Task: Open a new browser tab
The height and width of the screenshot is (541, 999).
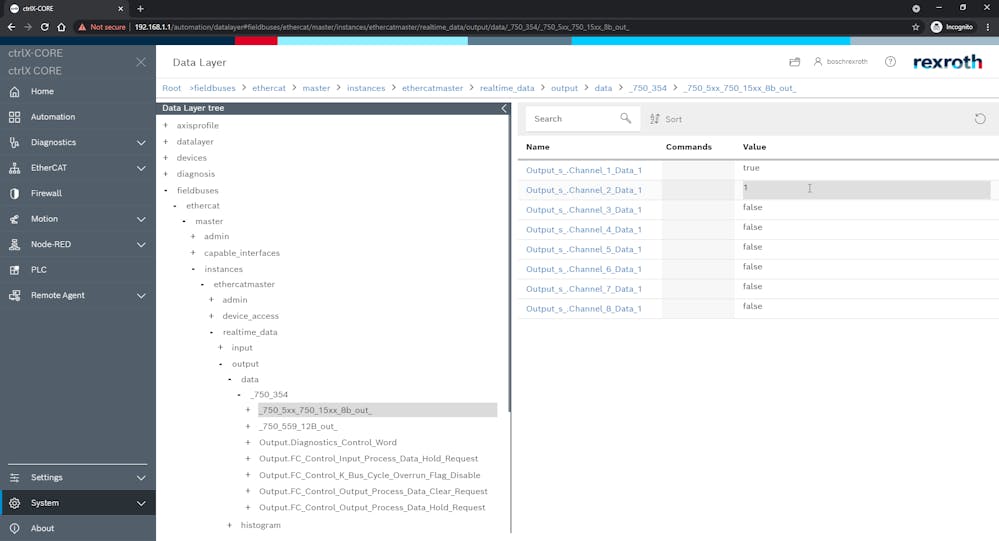Action: [140, 8]
